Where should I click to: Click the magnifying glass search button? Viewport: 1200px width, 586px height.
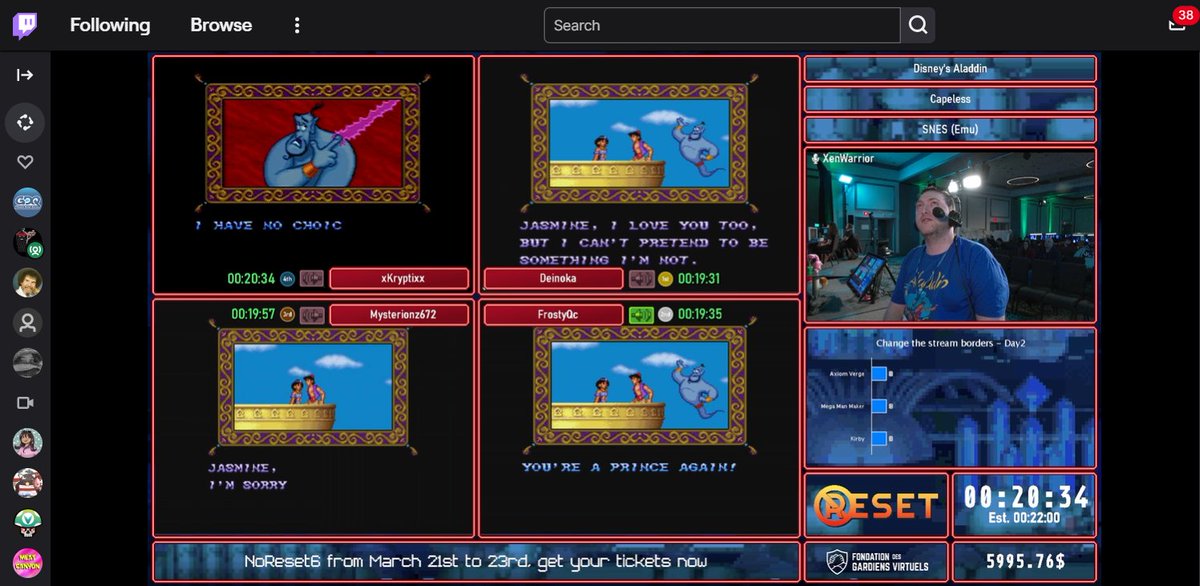point(918,25)
